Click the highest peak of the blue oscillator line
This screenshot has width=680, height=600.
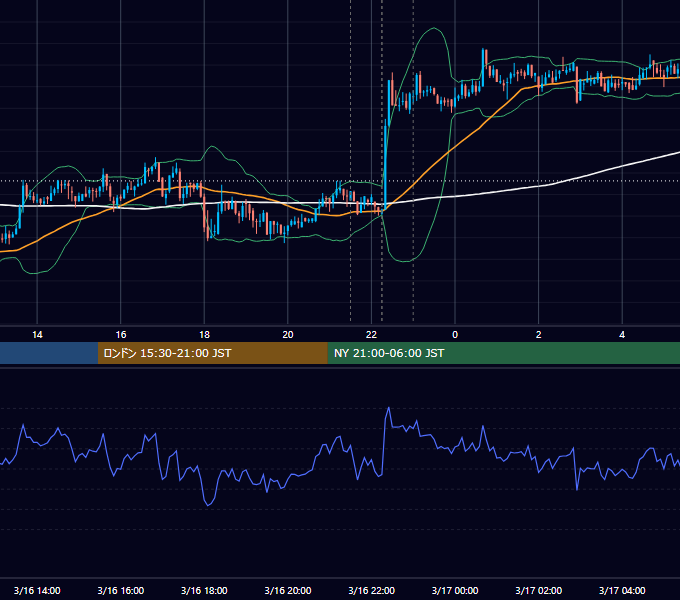[389, 408]
